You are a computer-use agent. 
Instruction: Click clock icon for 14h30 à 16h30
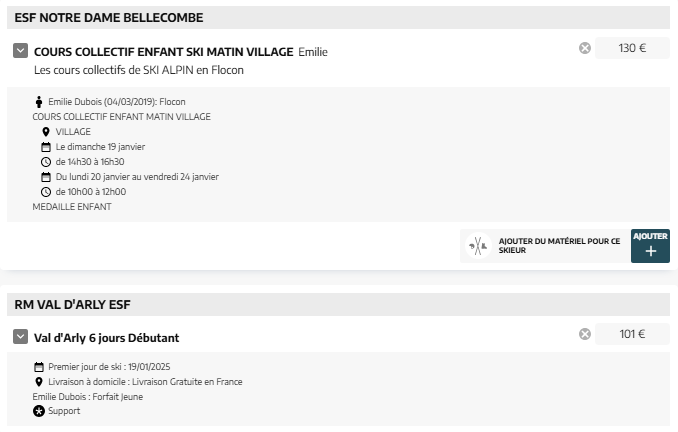[x=46, y=162]
